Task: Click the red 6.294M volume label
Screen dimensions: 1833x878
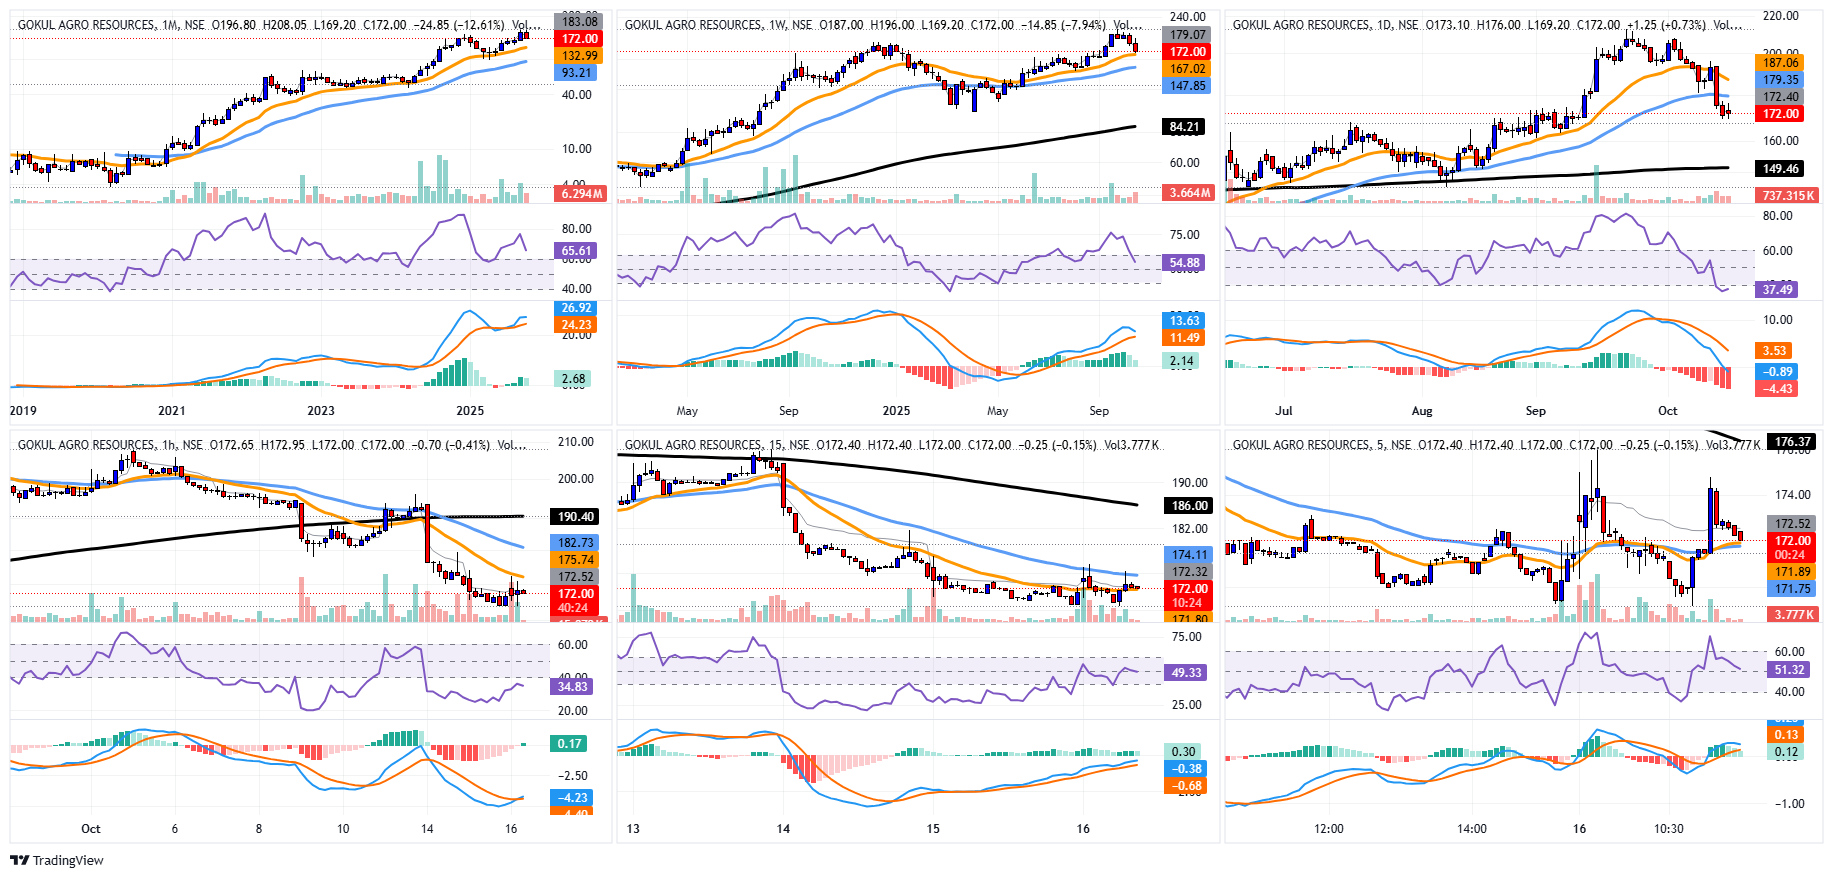Action: pyautogui.click(x=581, y=194)
